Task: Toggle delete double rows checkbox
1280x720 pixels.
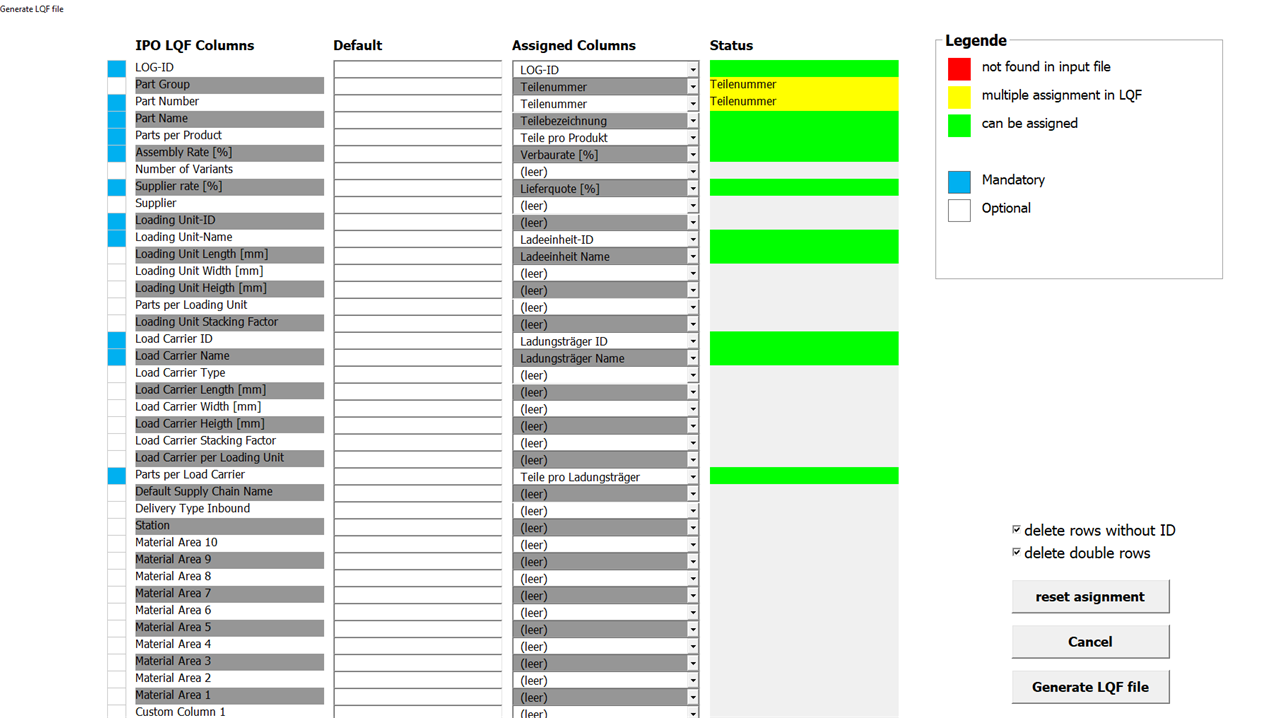Action: (1016, 552)
